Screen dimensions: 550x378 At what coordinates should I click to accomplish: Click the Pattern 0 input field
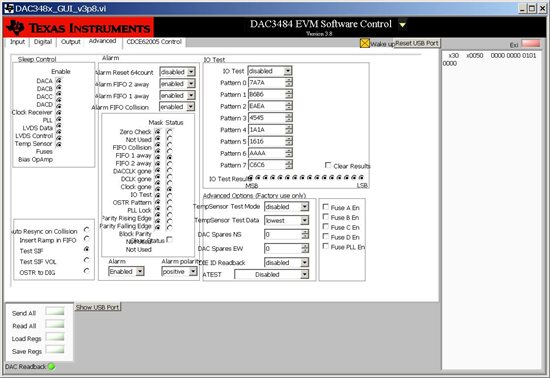pyautogui.click(x=267, y=83)
